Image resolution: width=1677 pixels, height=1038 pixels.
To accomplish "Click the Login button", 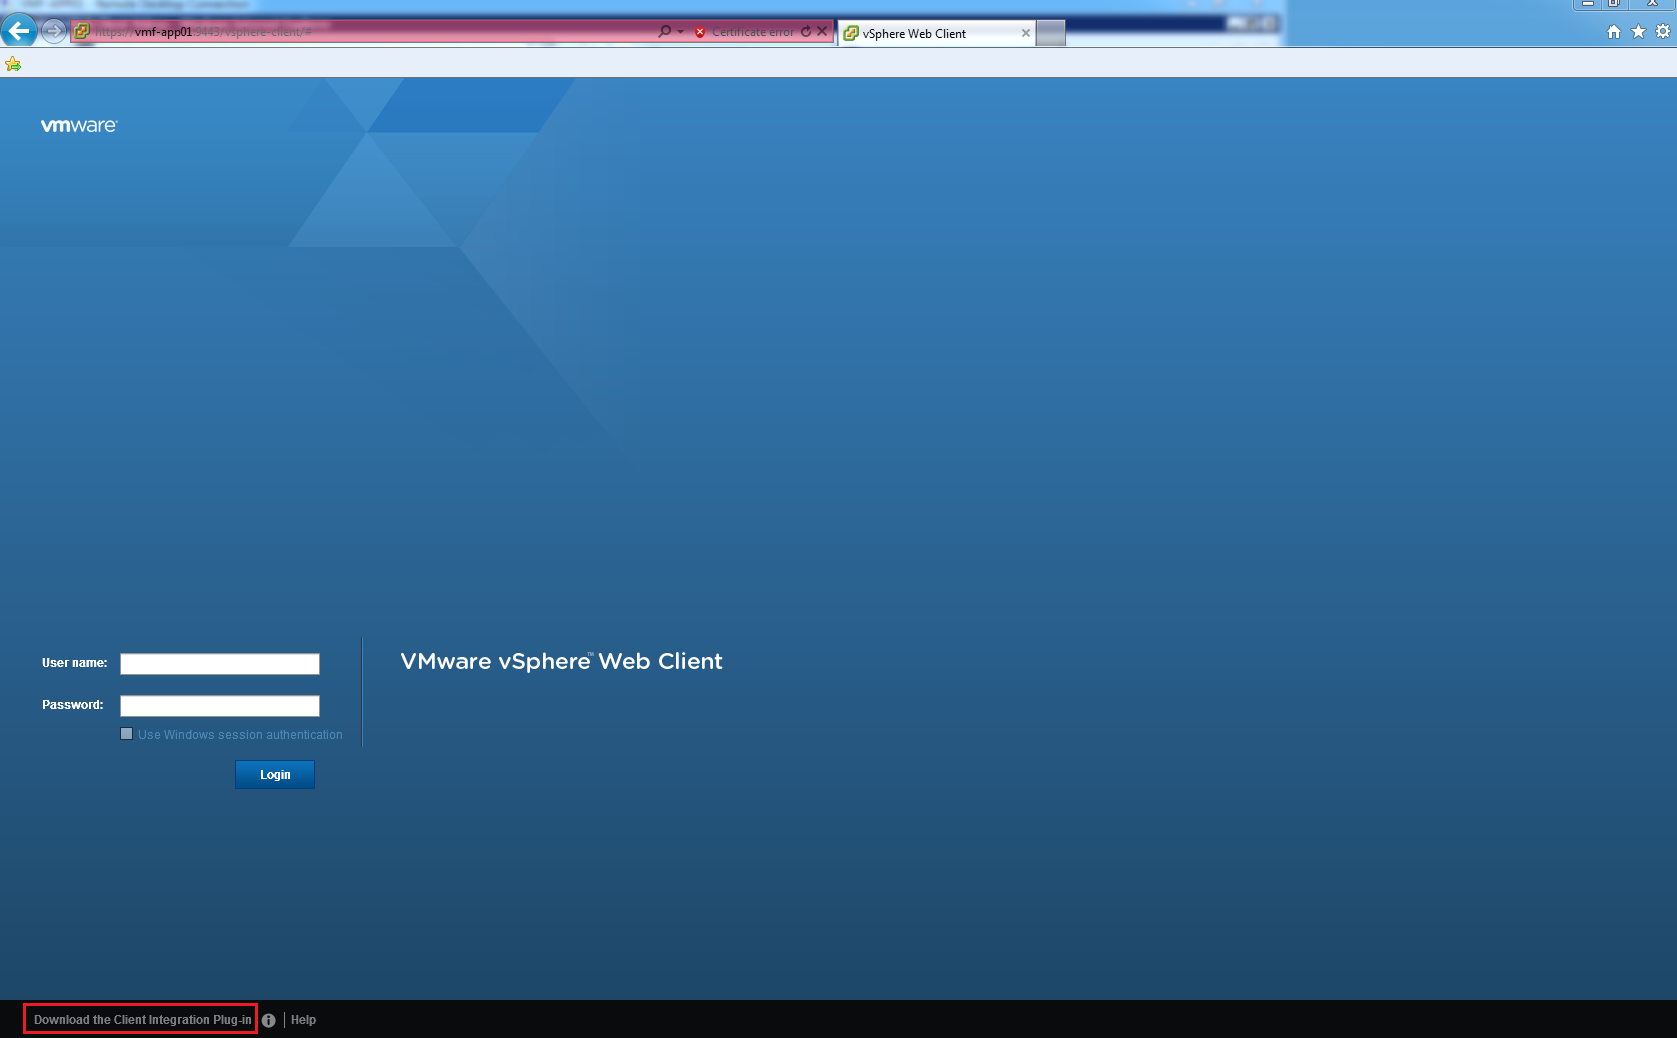I will point(275,775).
